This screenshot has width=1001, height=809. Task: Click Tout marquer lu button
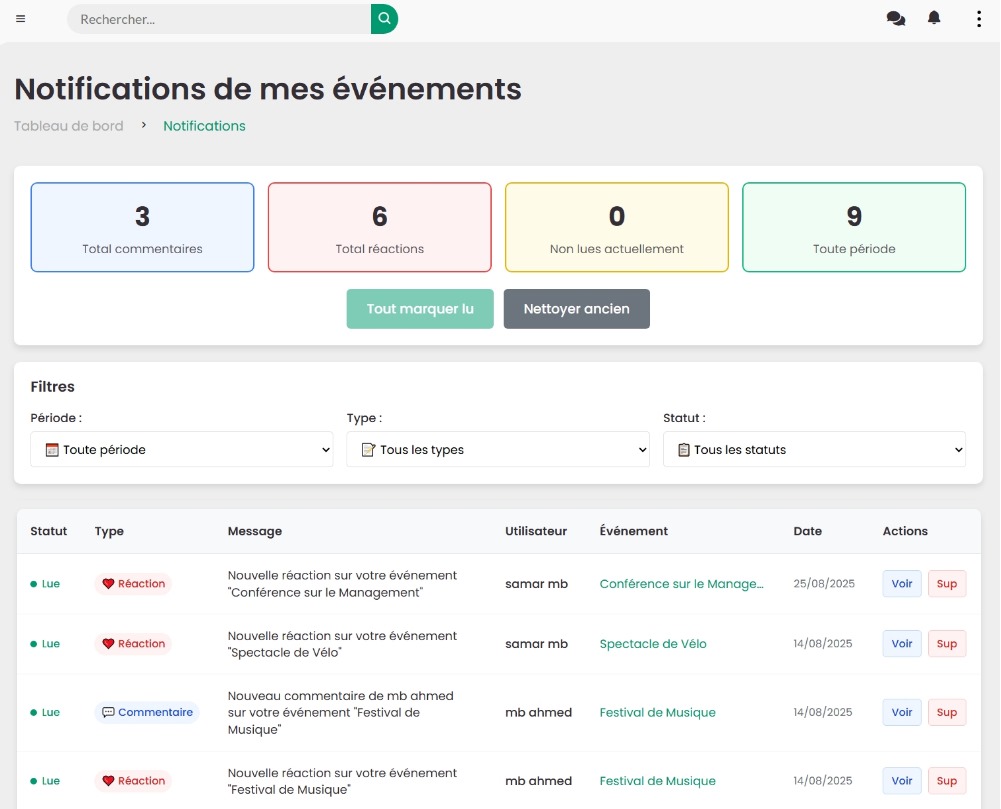420,309
